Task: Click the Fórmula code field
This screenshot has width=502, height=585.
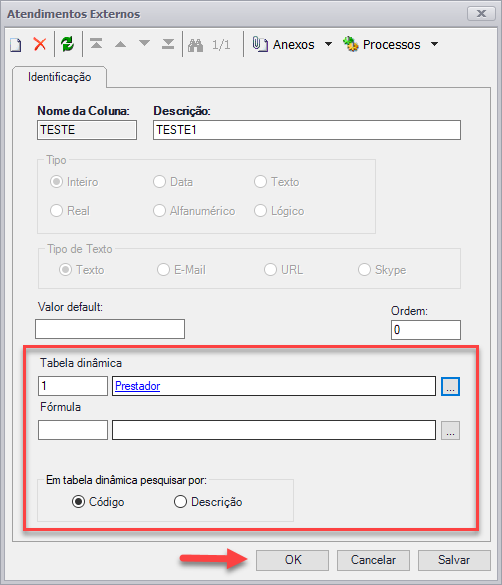Action: point(73,430)
